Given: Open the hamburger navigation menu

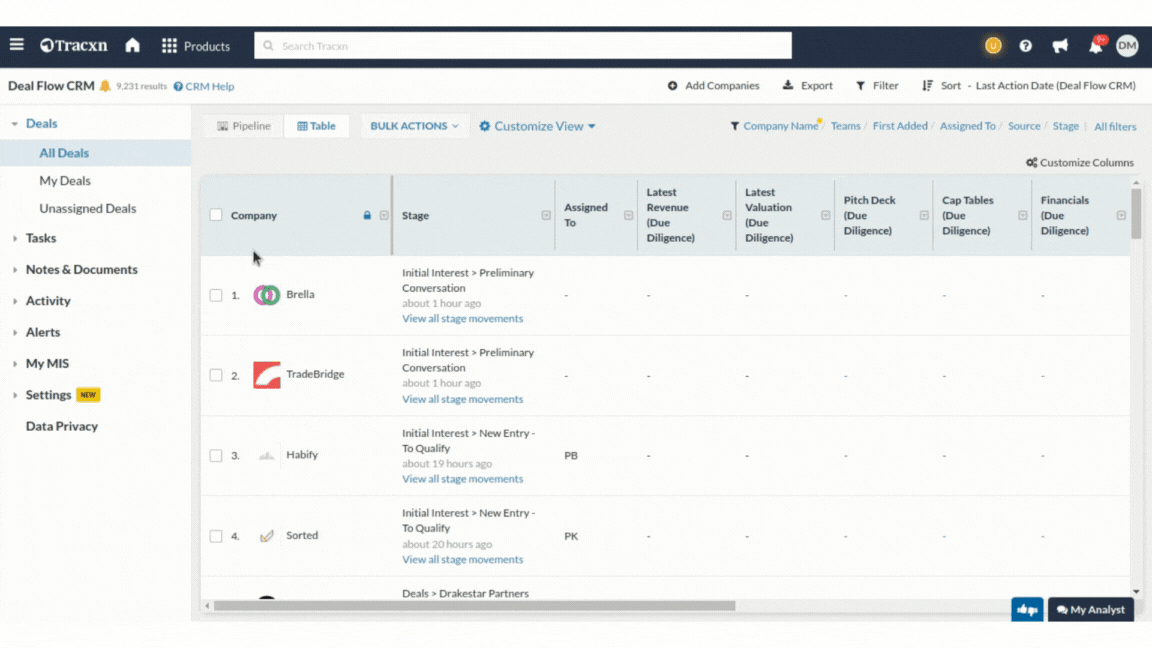Looking at the screenshot, I should [17, 45].
